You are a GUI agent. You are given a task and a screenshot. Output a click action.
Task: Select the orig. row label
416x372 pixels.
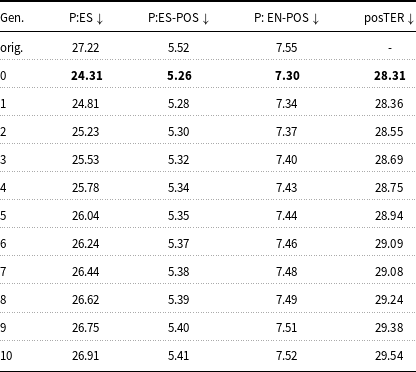point(11,48)
